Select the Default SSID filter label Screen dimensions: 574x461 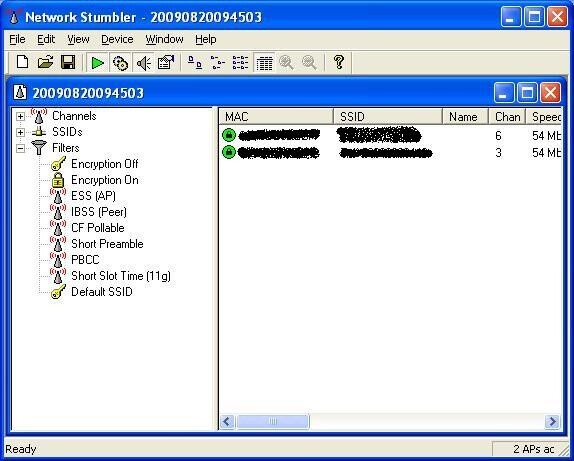click(102, 292)
